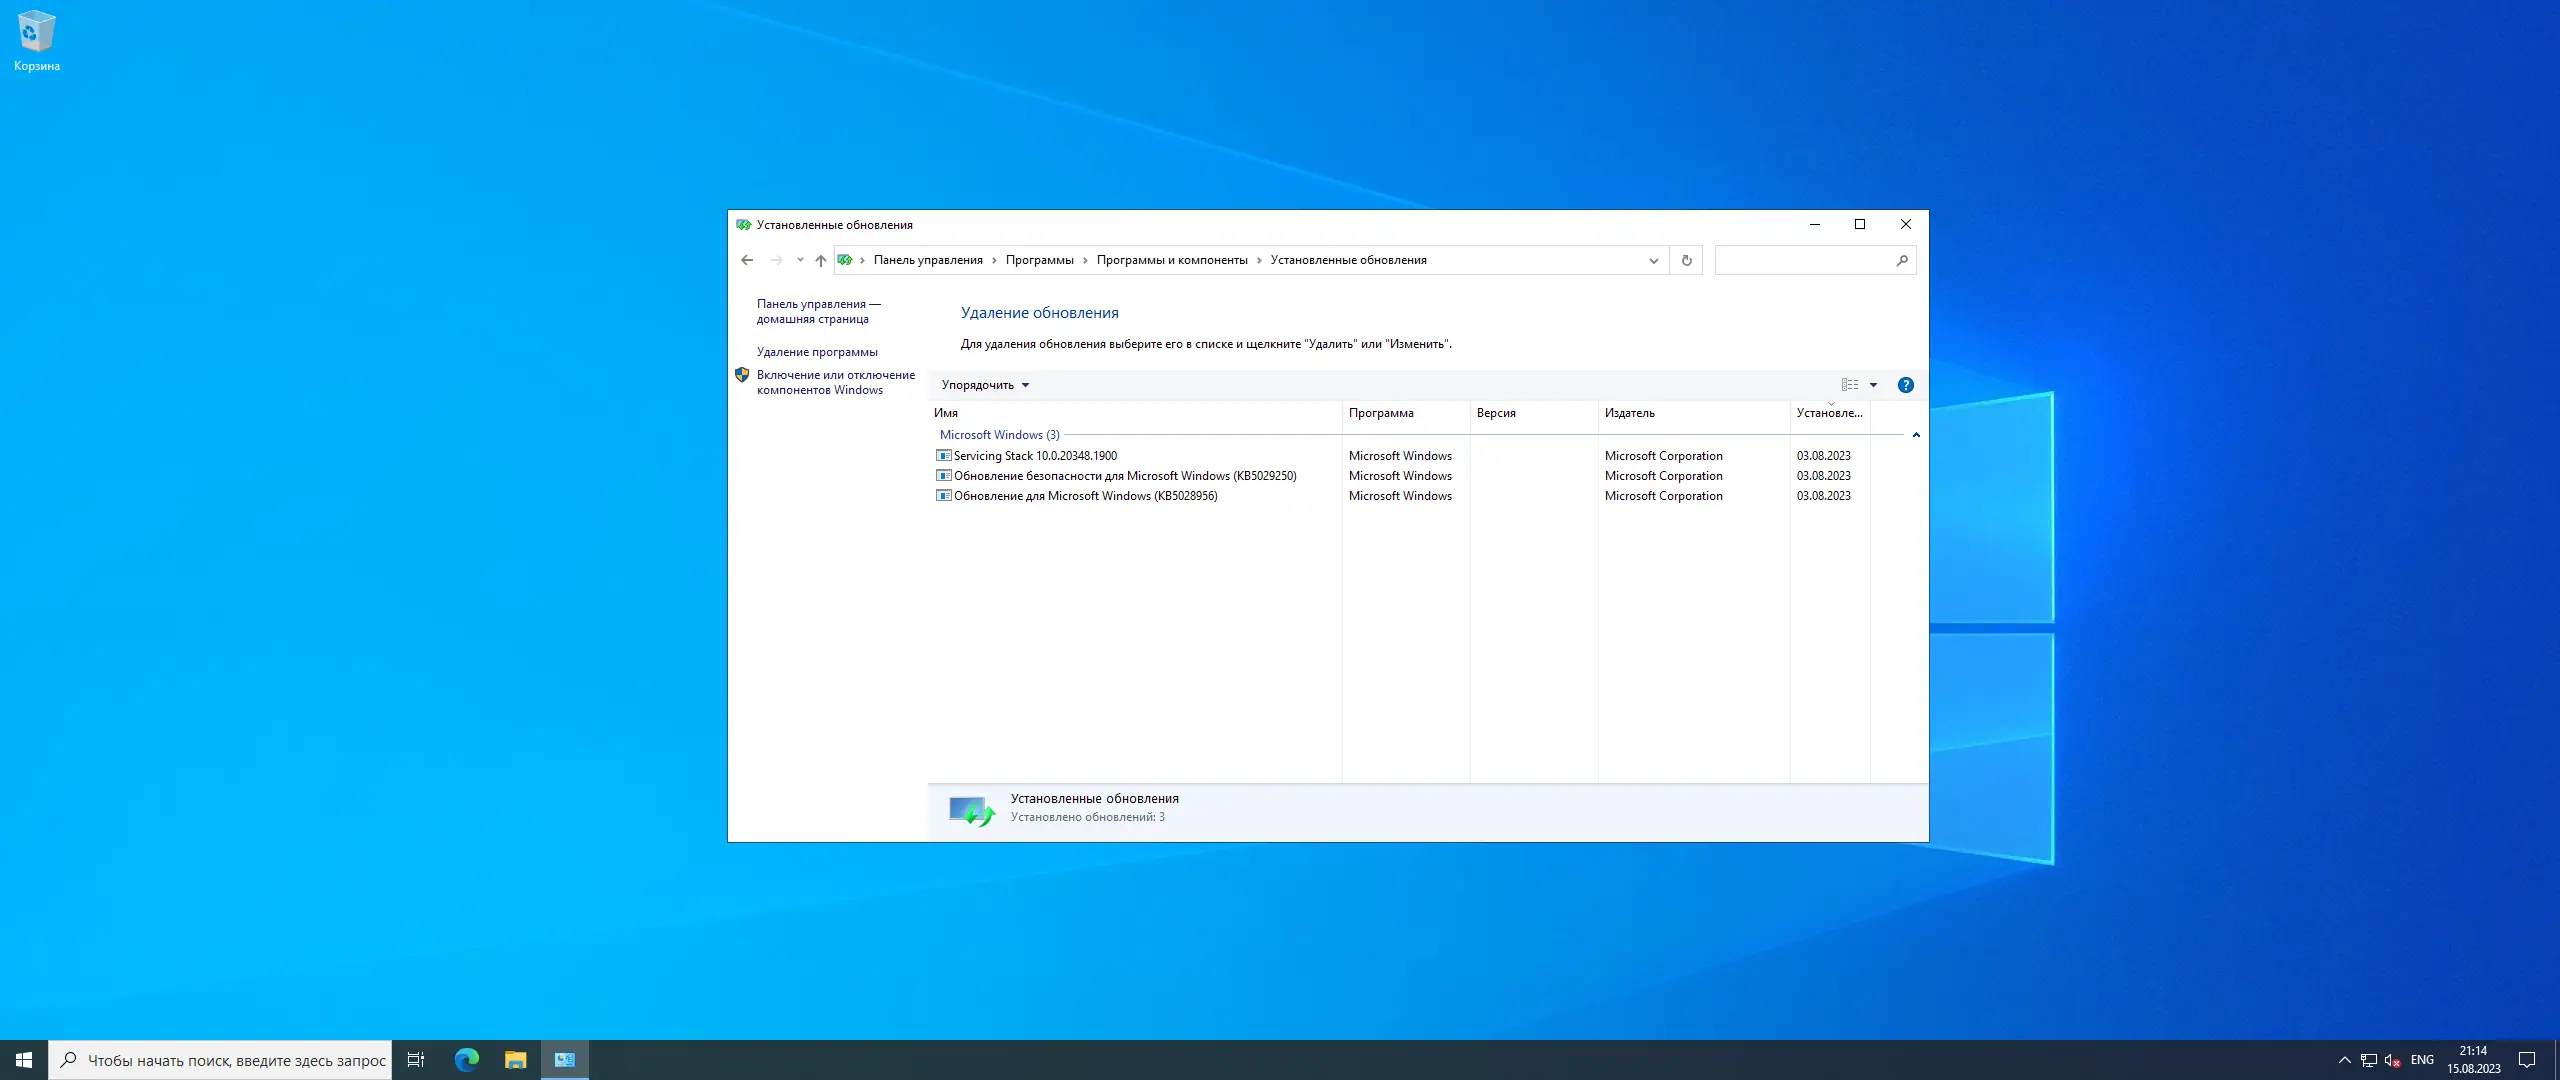Viewport: 2560px width, 1080px height.
Task: Select the KB5029250 security update row
Action: pyautogui.click(x=1124, y=476)
